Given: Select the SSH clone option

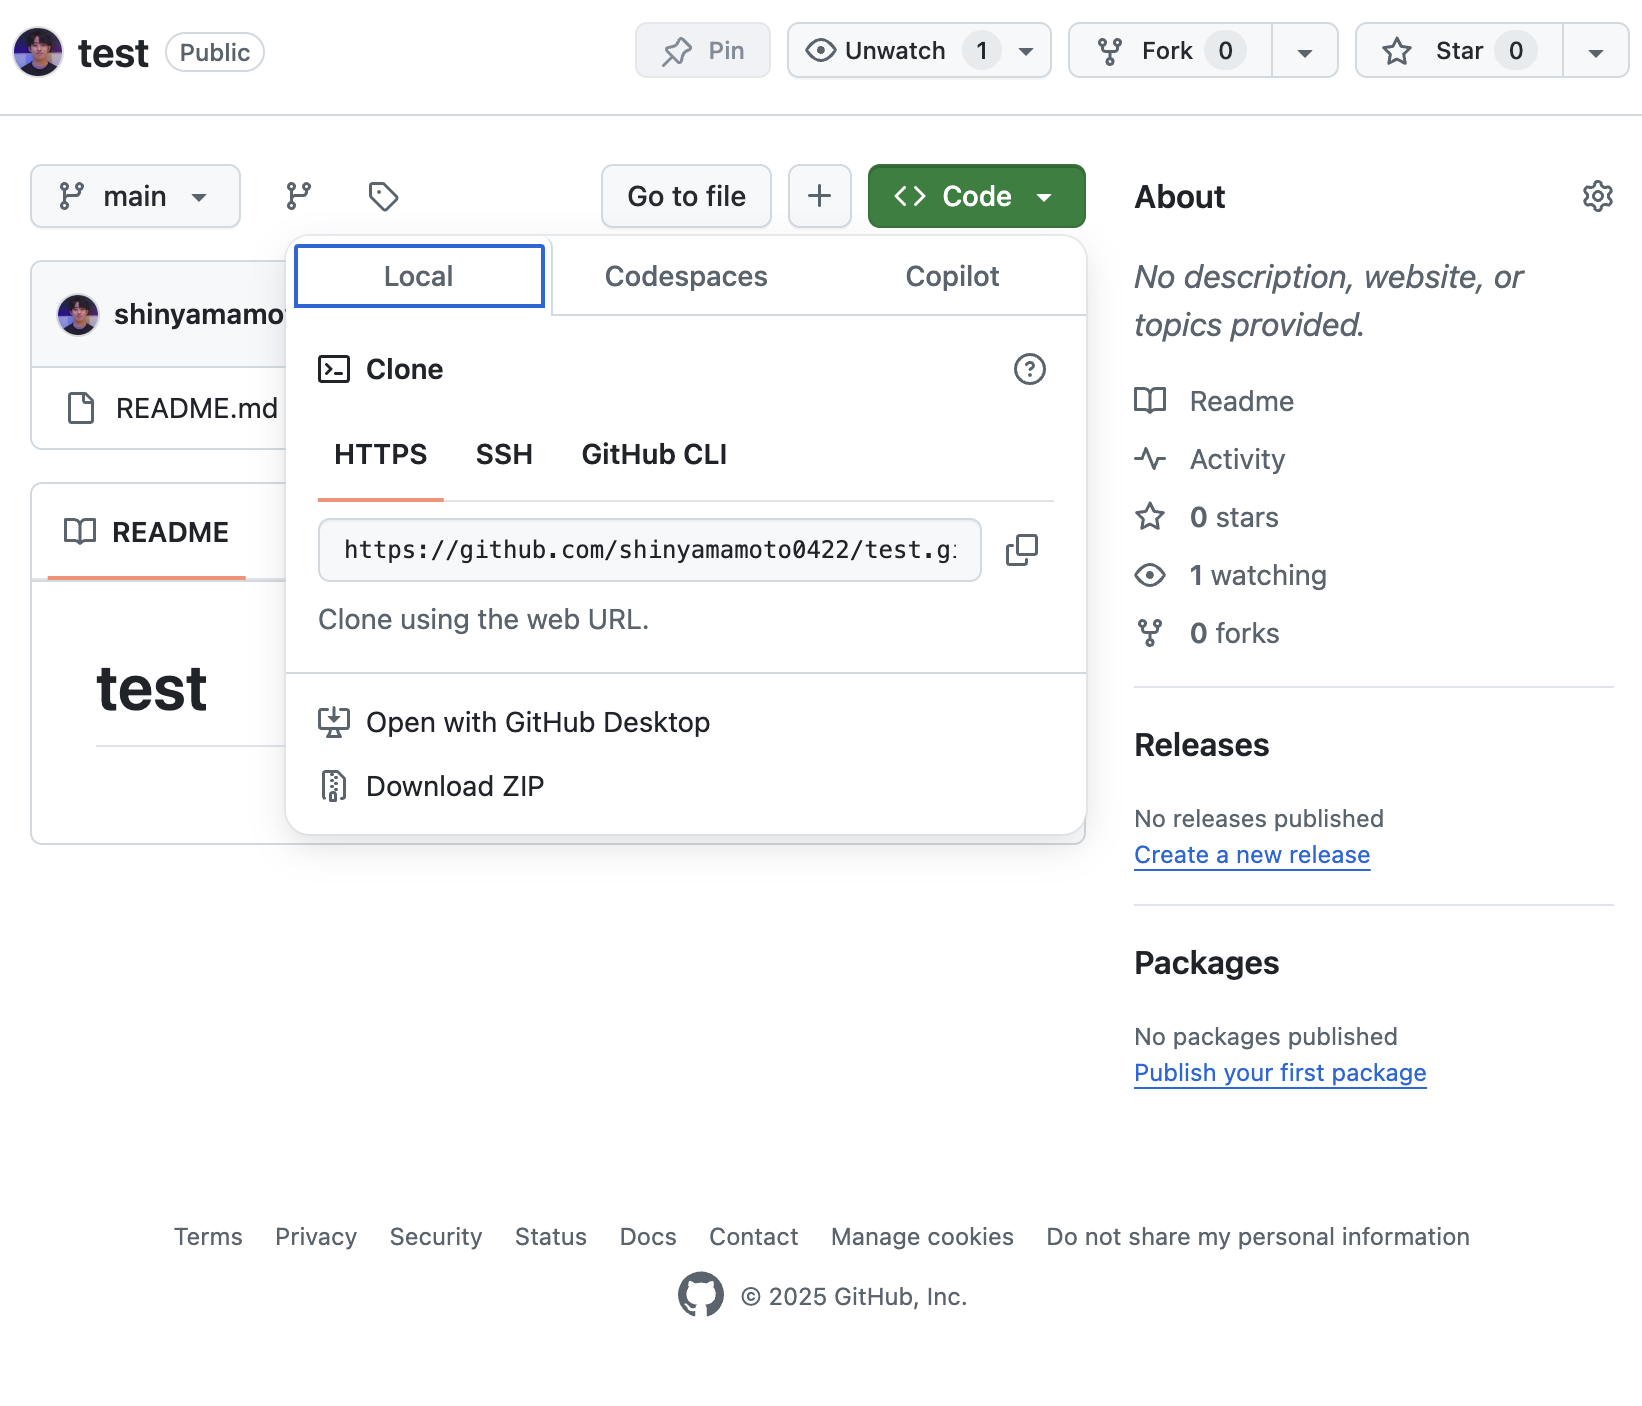Looking at the screenshot, I should (504, 455).
